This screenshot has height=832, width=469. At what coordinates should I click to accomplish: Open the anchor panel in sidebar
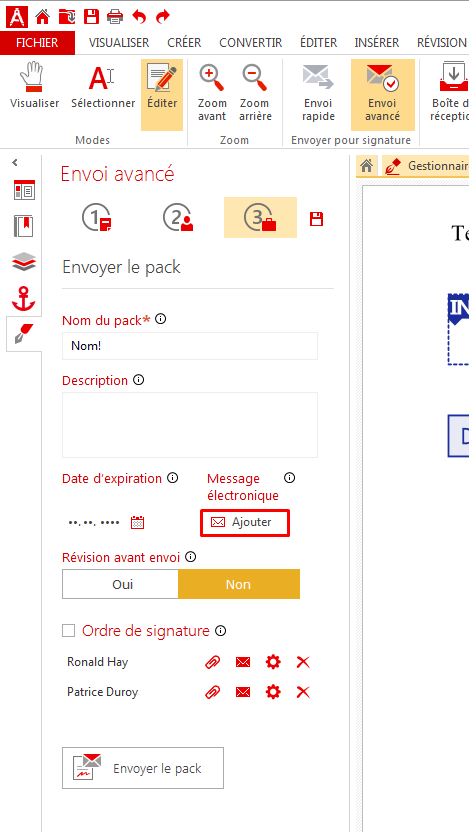coord(24,299)
